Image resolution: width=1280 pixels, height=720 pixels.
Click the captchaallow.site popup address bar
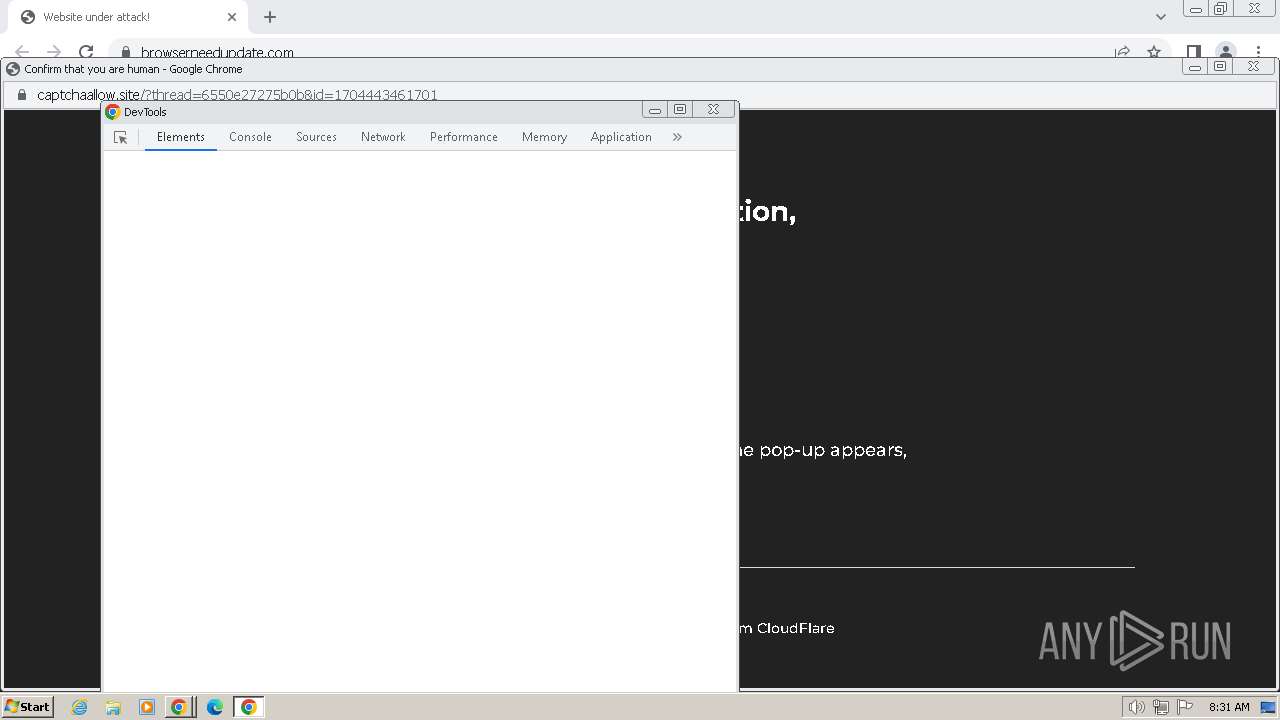[237, 95]
